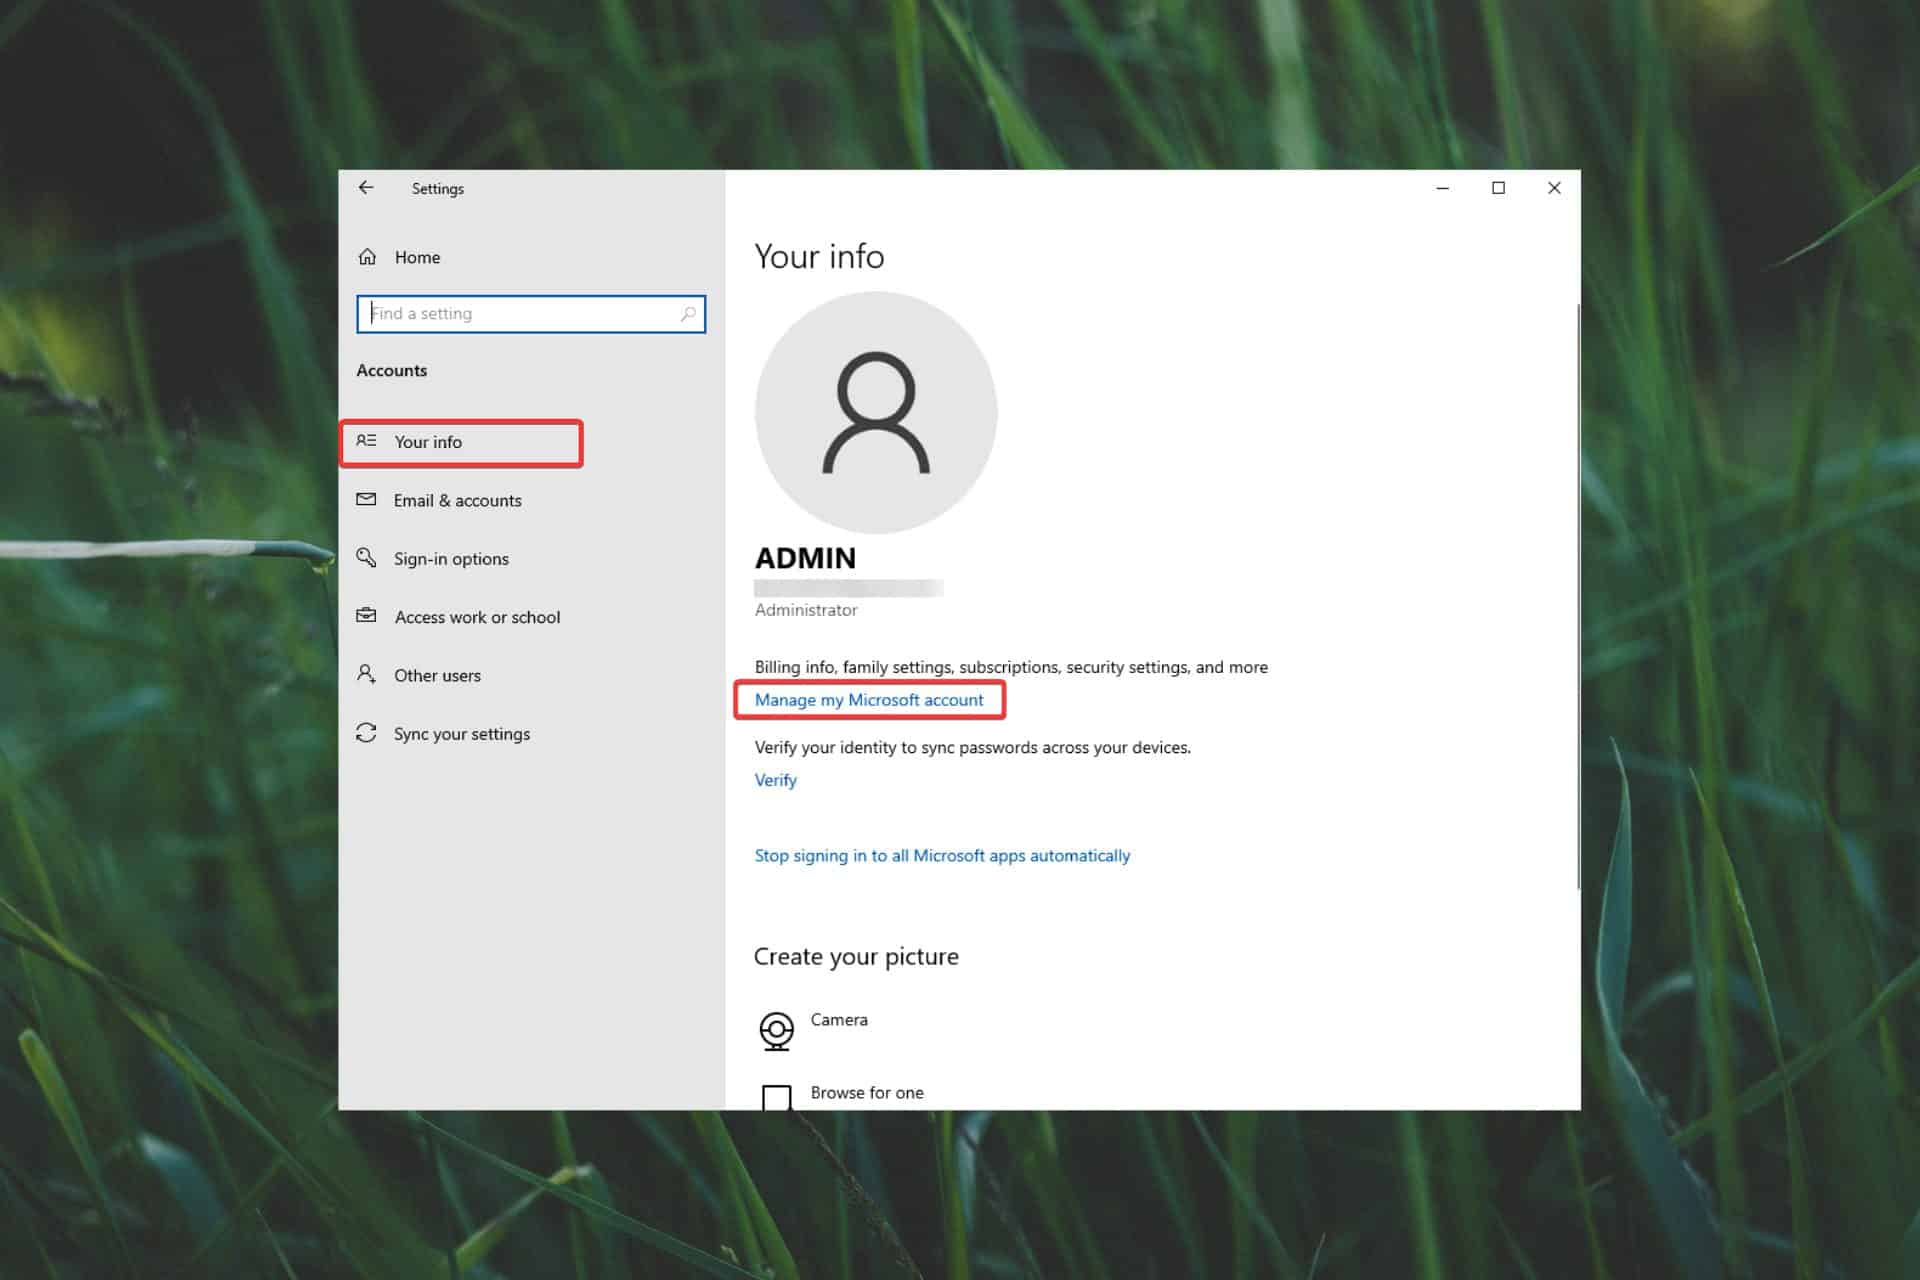The height and width of the screenshot is (1280, 1920).
Task: Click the ADMIN profile avatar picture
Action: 876,412
